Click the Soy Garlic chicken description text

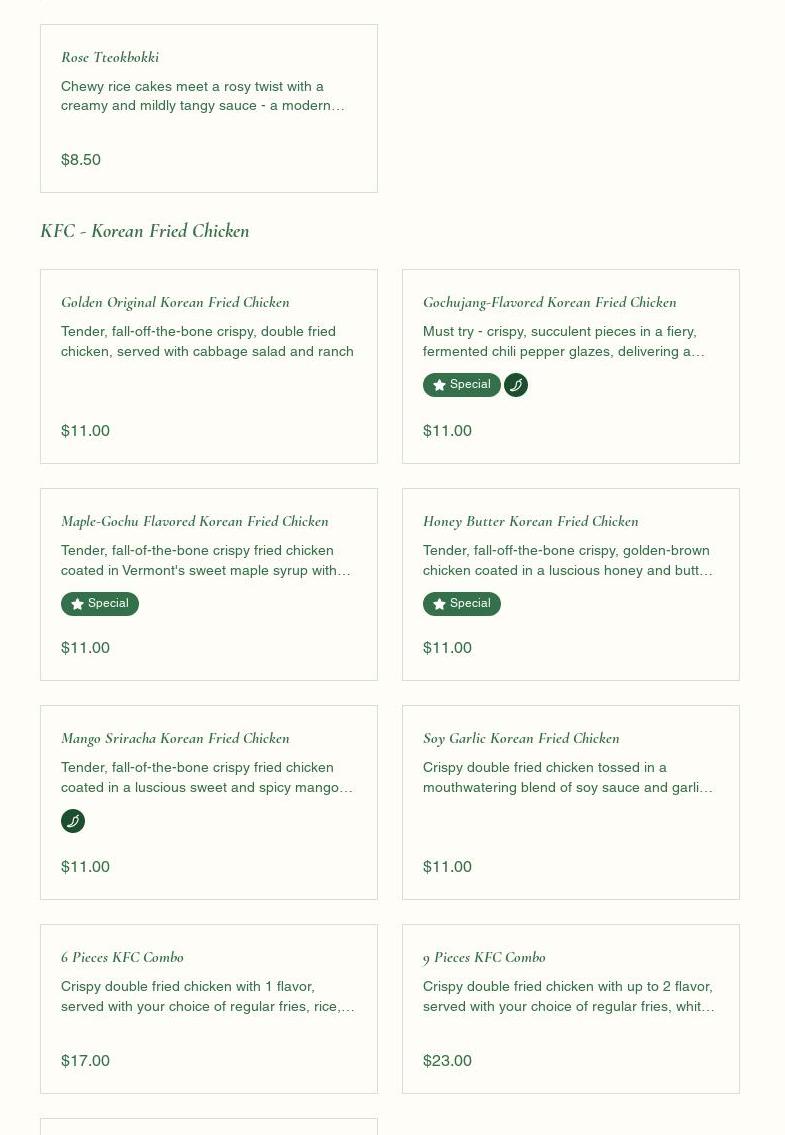click(567, 778)
